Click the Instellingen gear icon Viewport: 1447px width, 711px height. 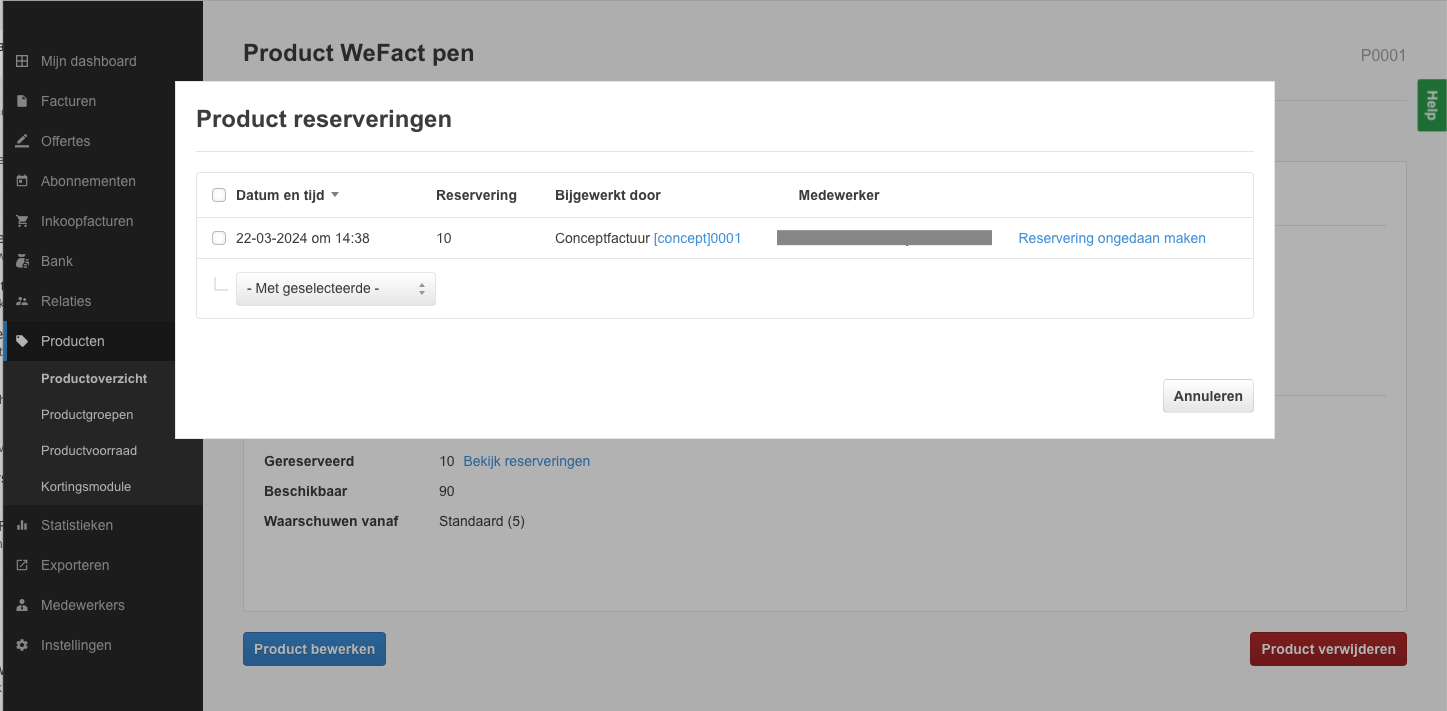[x=22, y=645]
